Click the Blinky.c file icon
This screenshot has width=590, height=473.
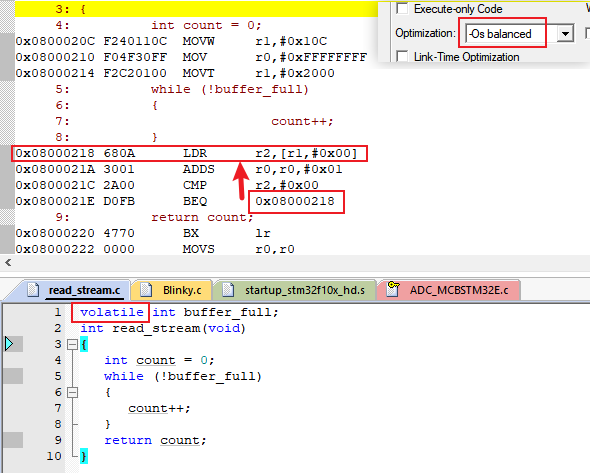[146, 290]
